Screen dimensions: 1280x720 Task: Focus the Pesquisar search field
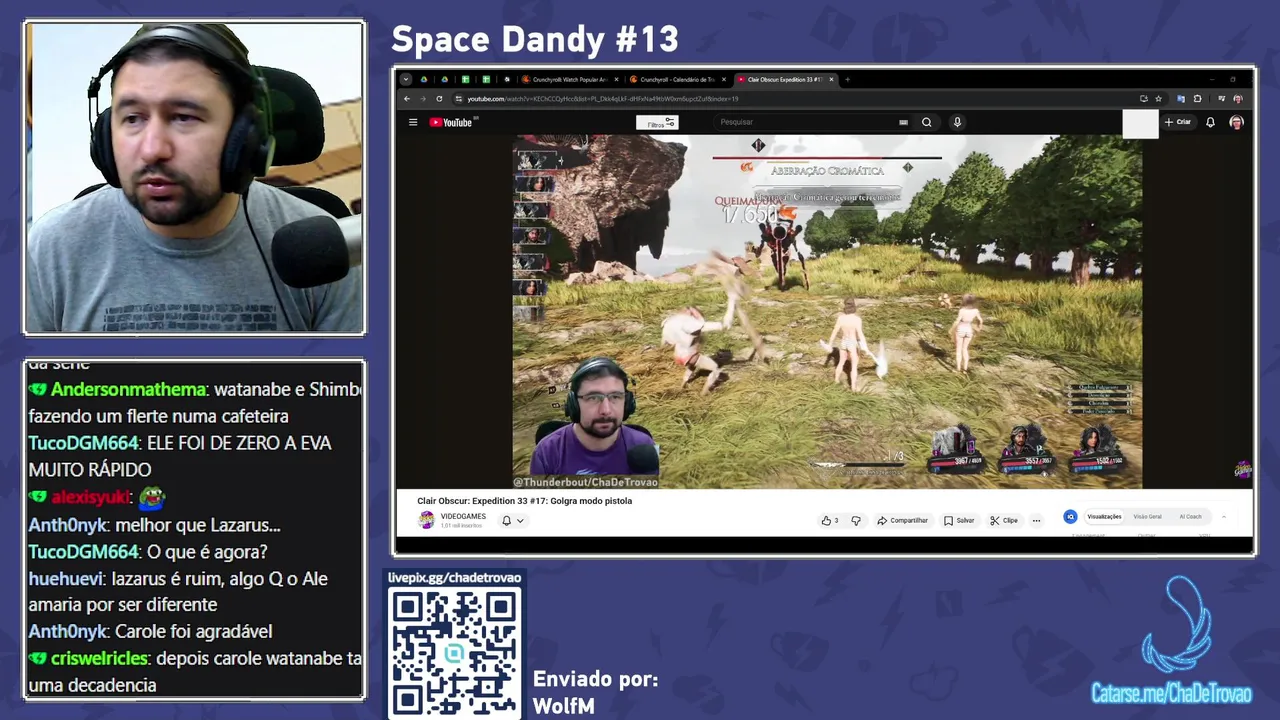[805, 122]
